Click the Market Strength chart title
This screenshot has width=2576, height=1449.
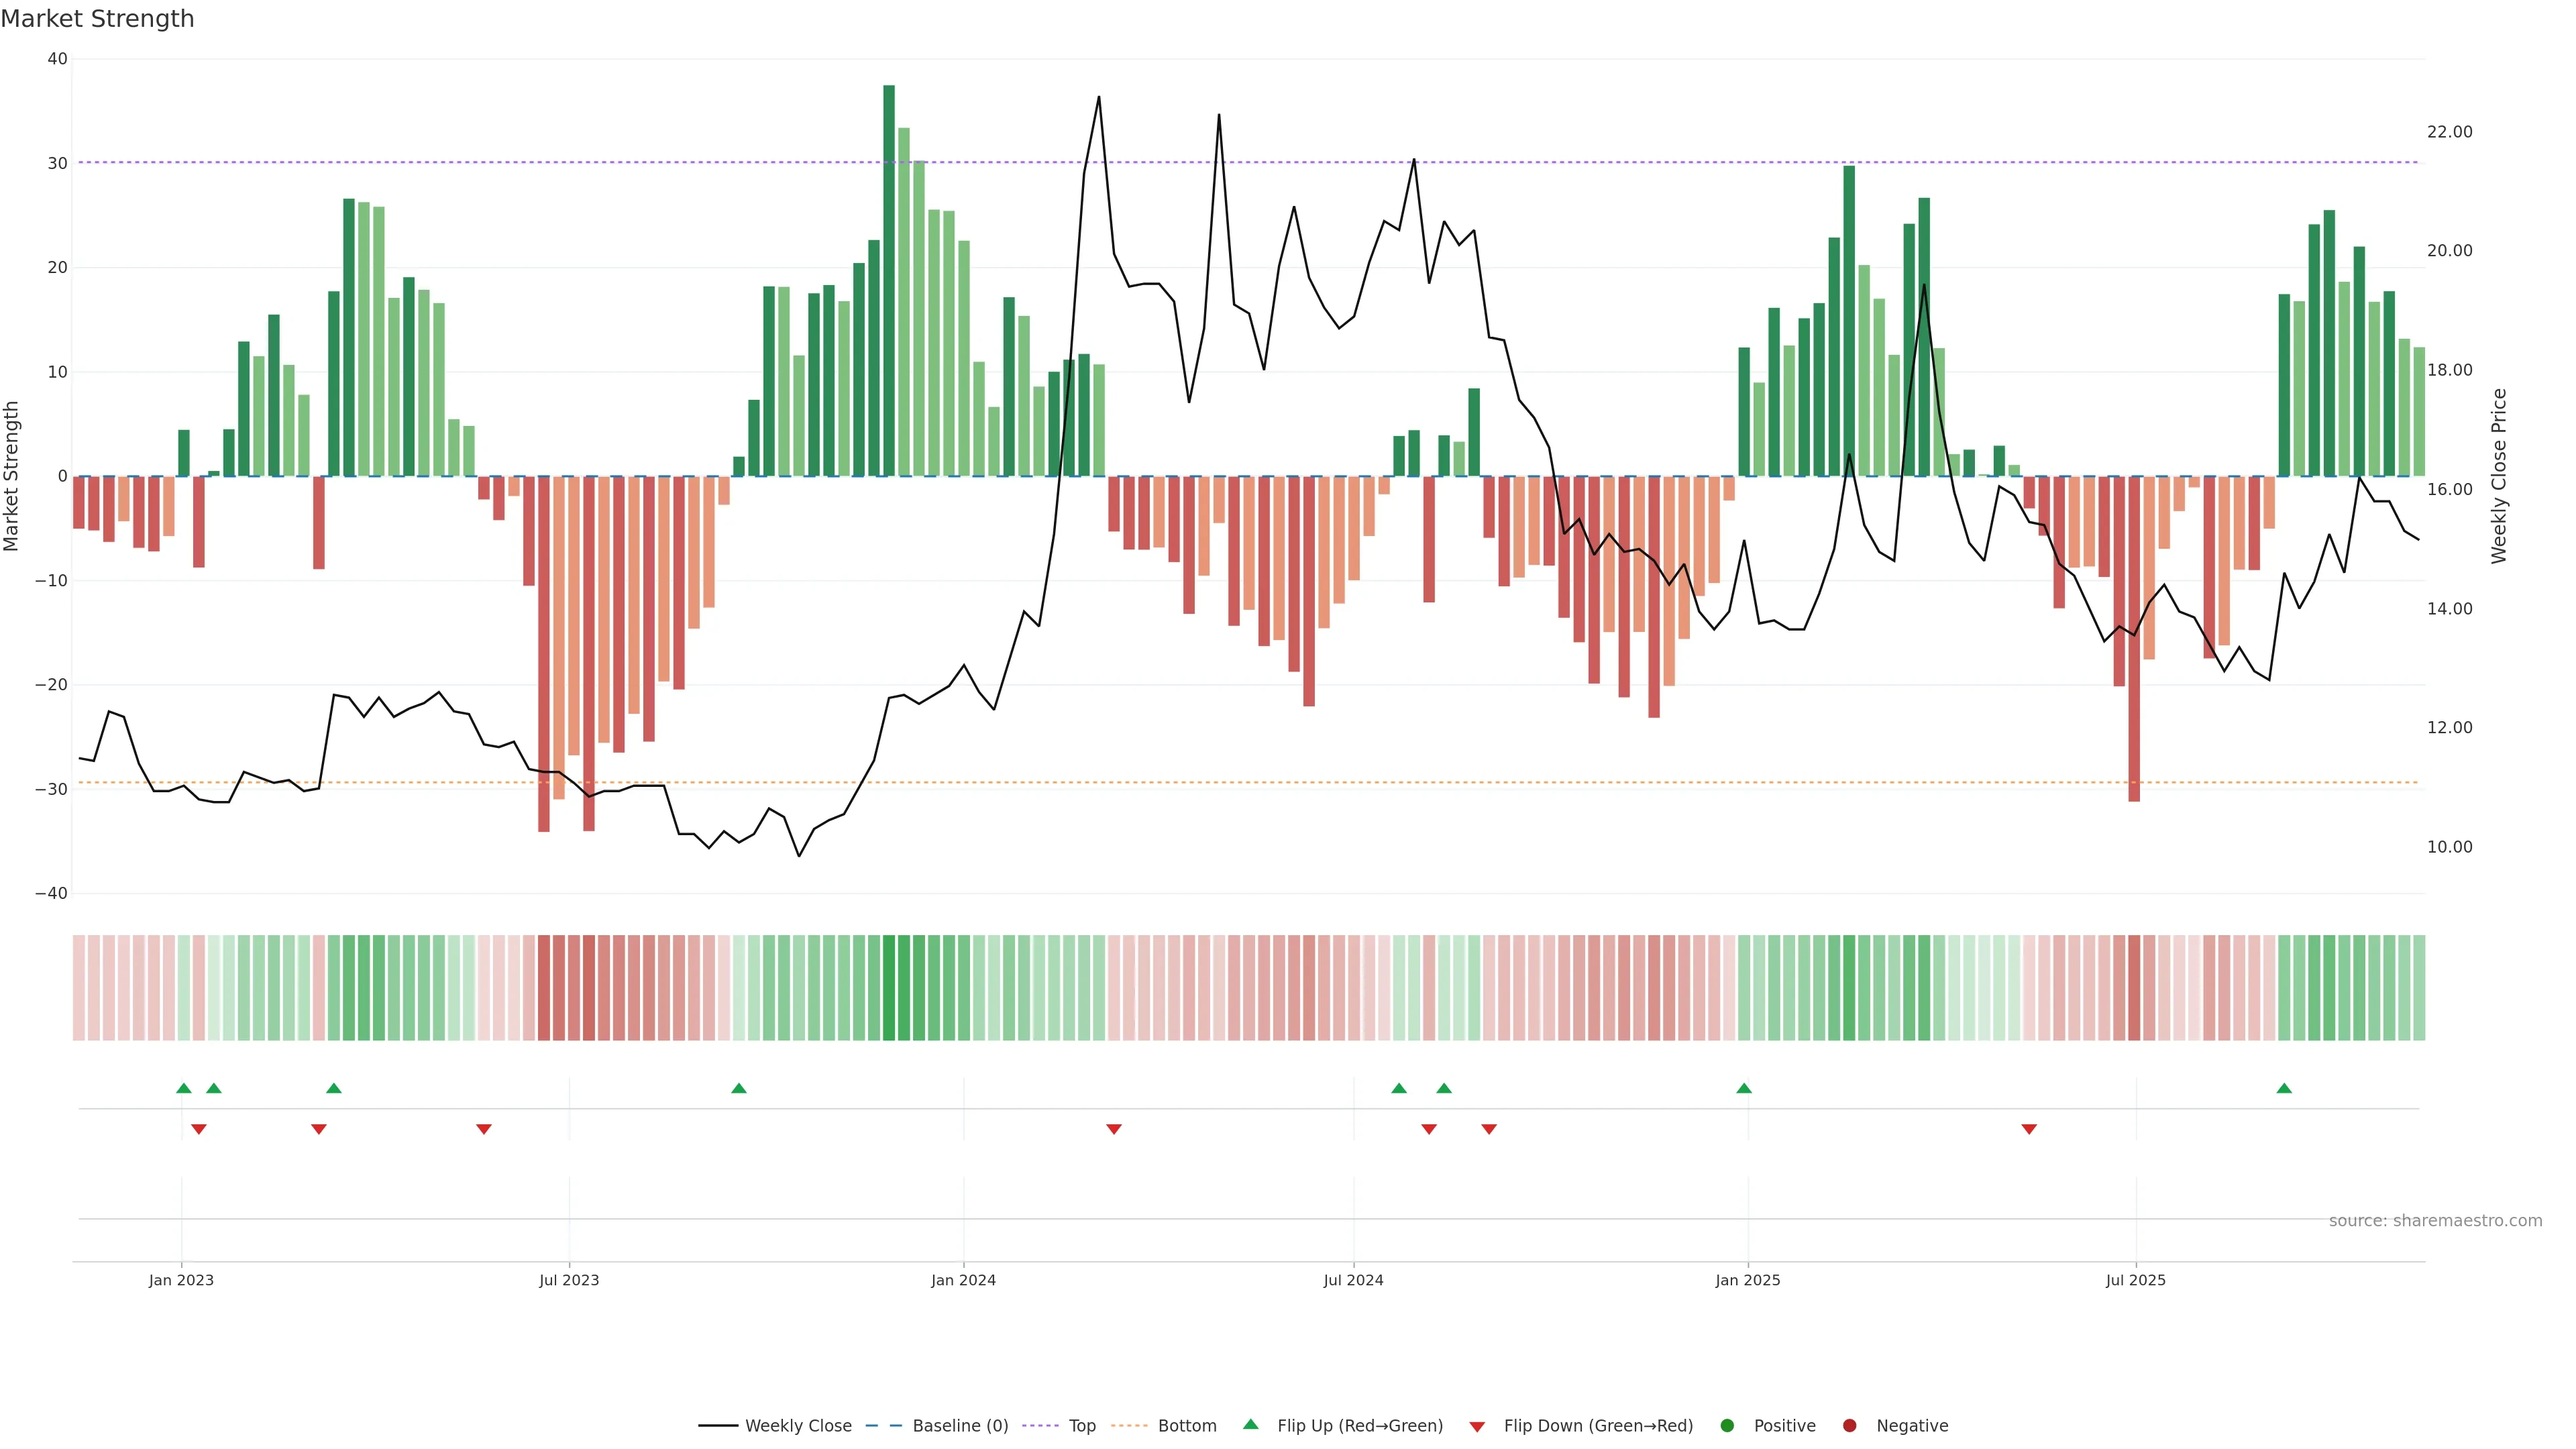[97, 19]
